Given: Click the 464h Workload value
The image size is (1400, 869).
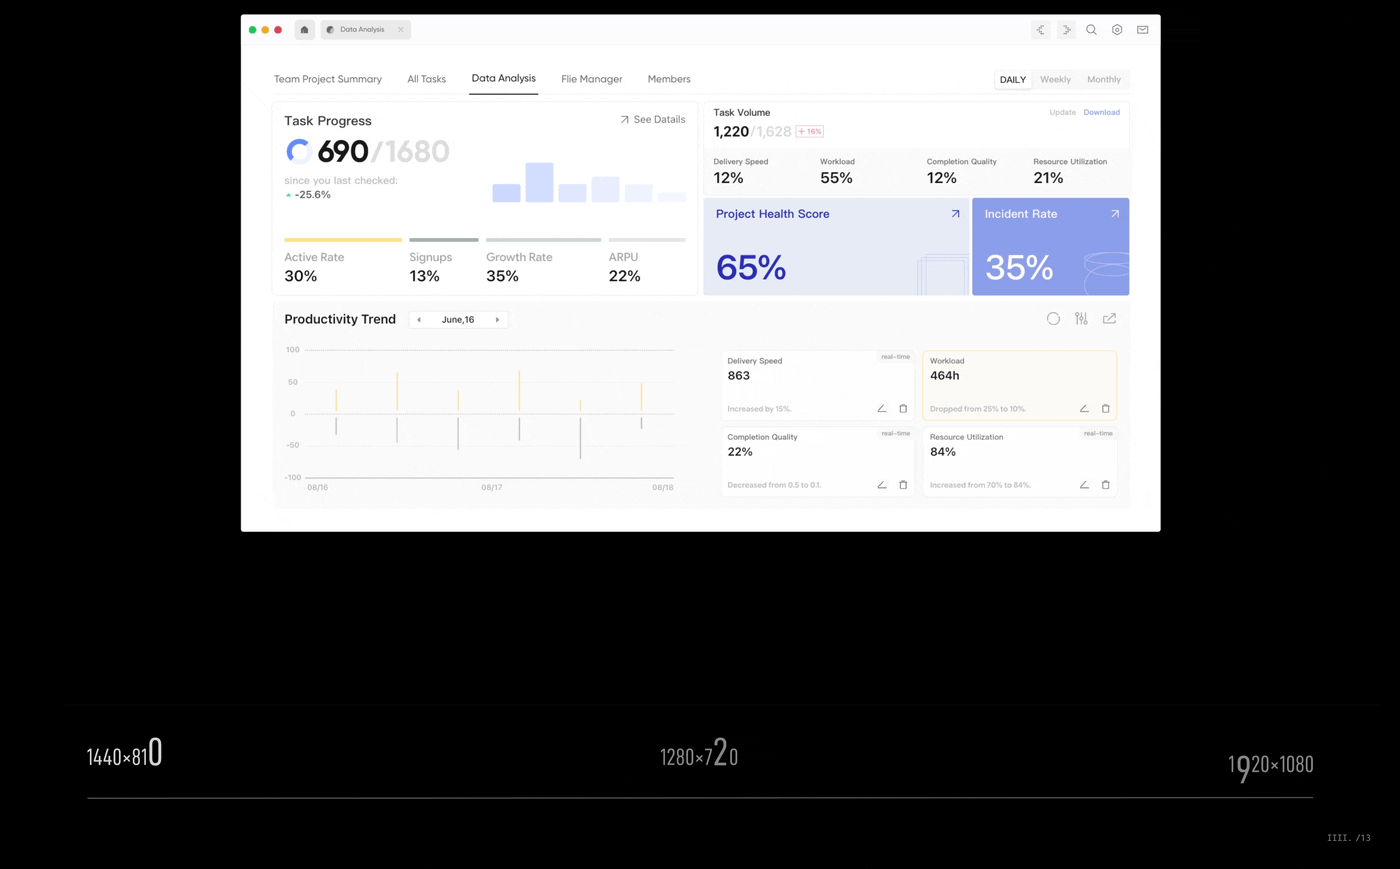Looking at the screenshot, I should click(x=944, y=376).
